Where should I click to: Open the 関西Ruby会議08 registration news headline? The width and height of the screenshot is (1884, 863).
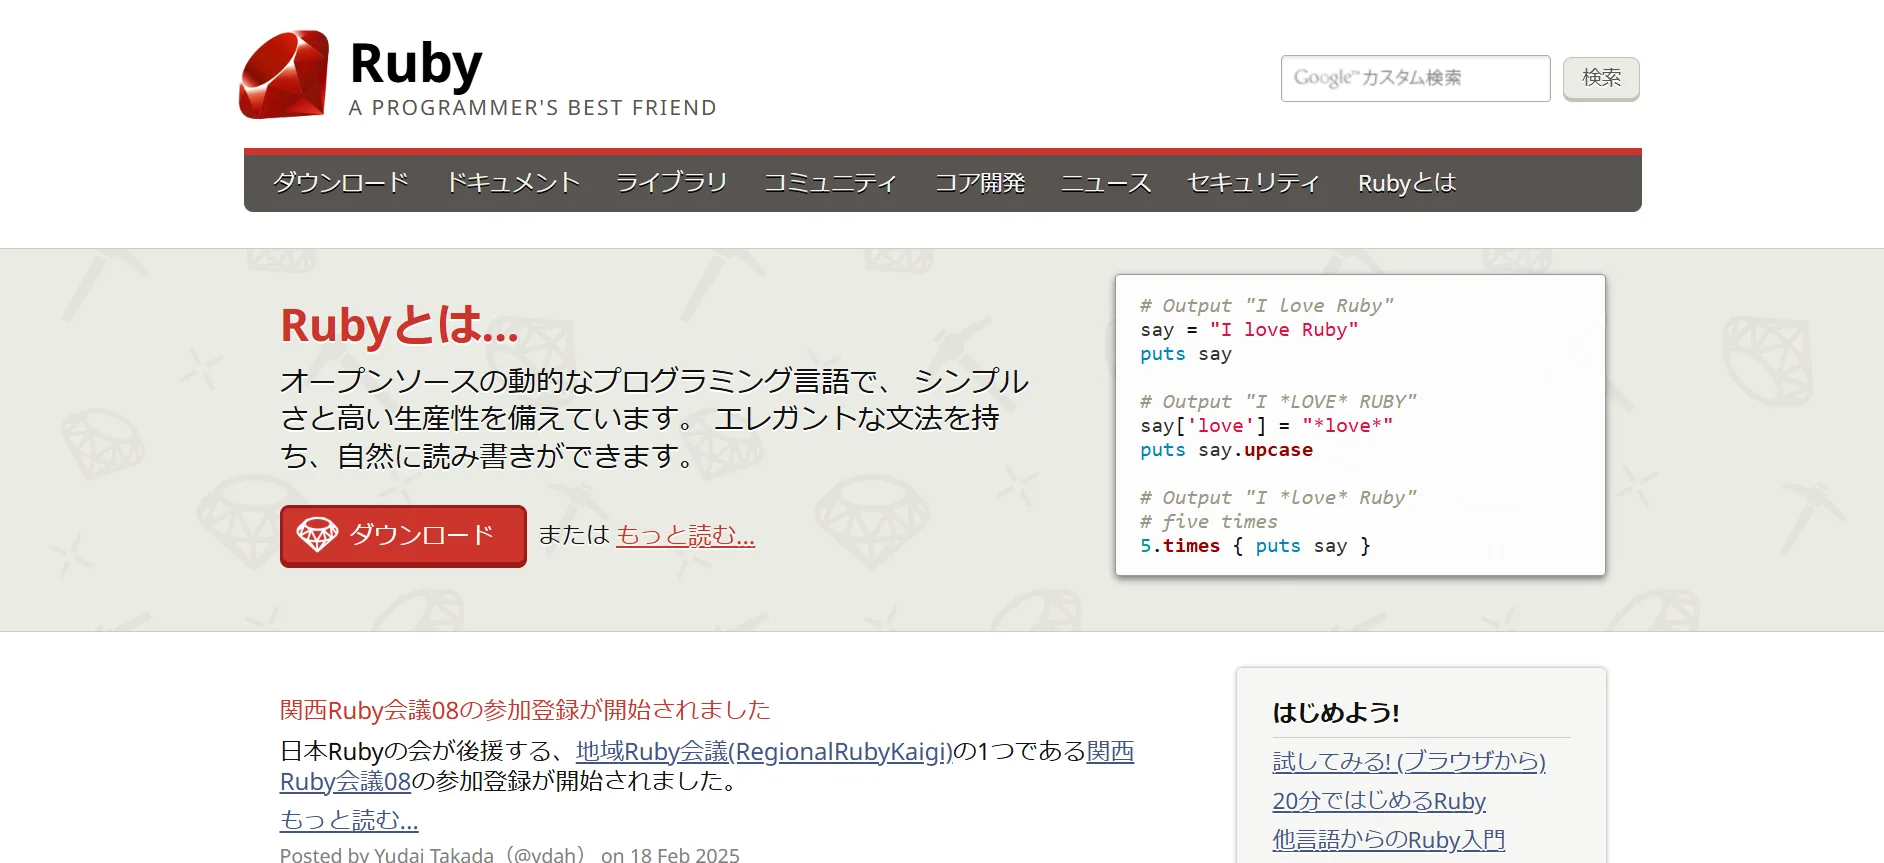pyautogui.click(x=525, y=710)
